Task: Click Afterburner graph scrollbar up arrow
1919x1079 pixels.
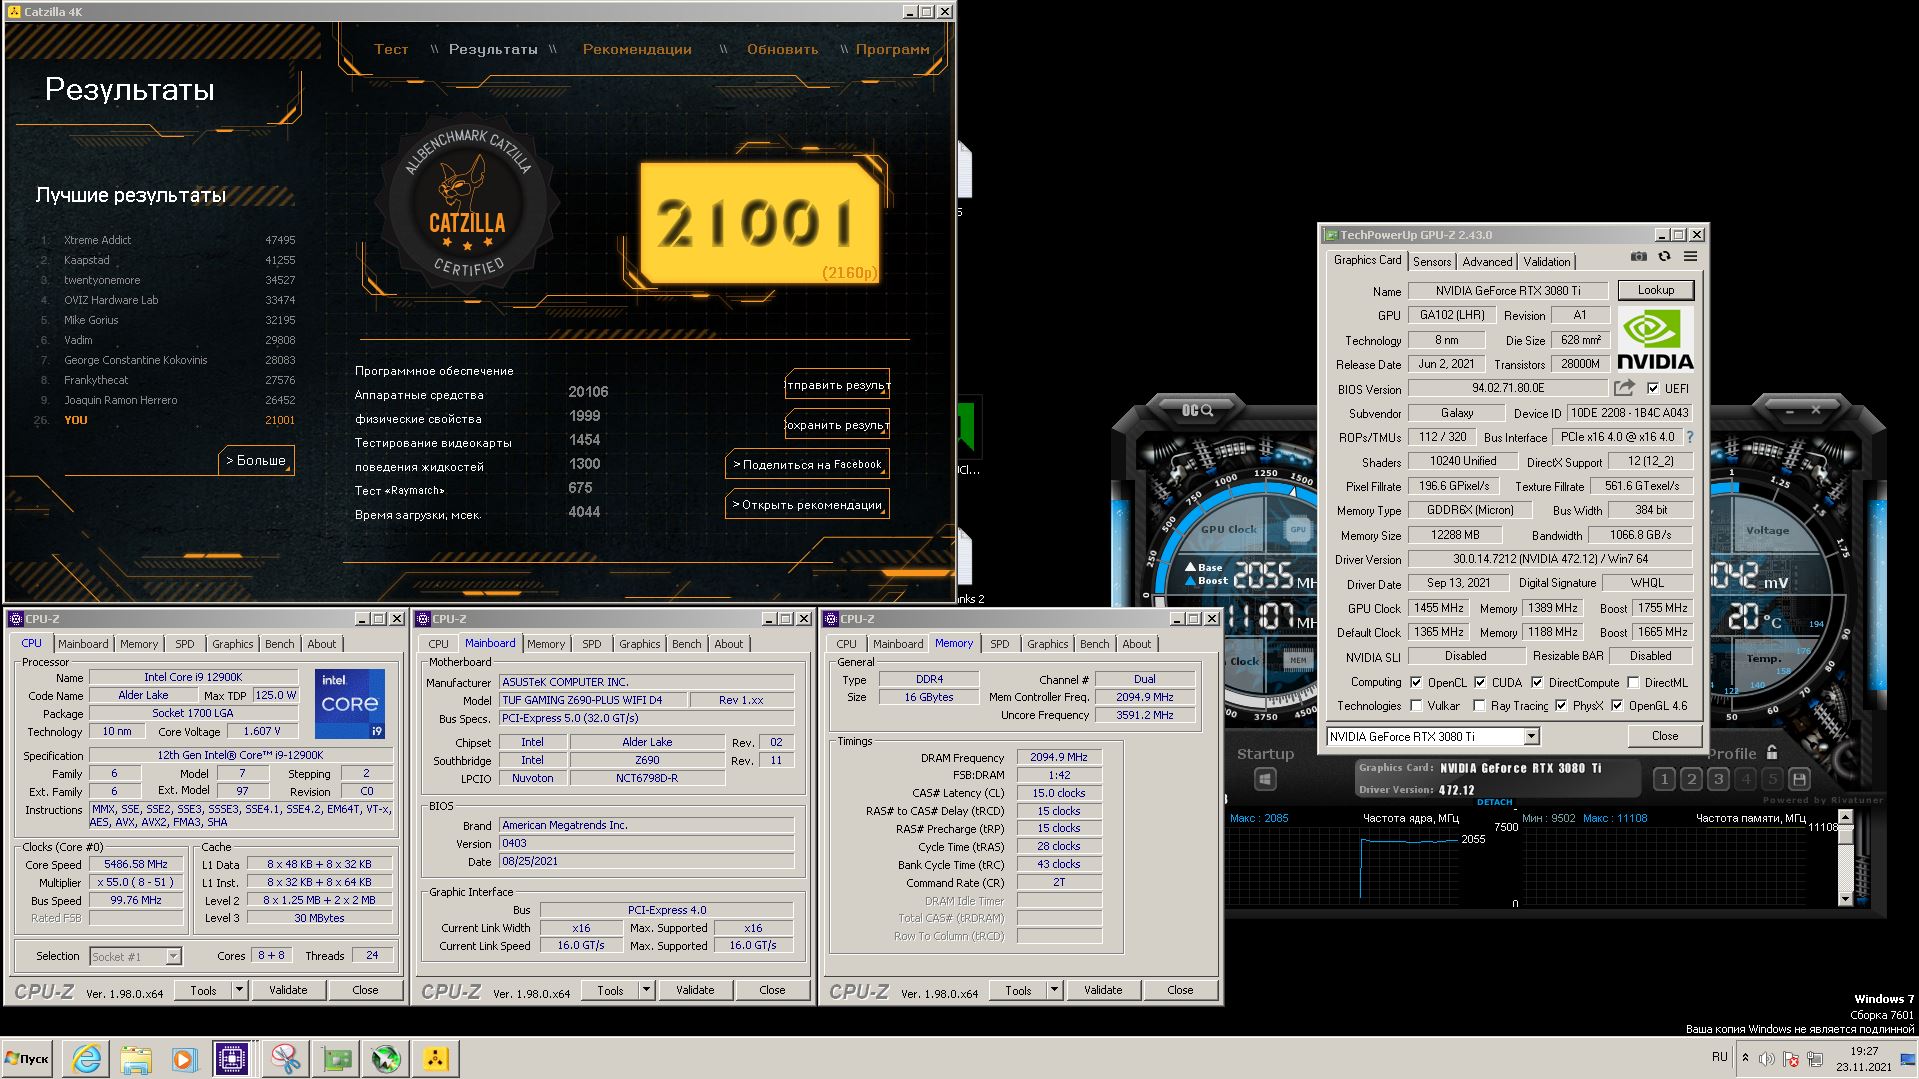Action: (1845, 817)
